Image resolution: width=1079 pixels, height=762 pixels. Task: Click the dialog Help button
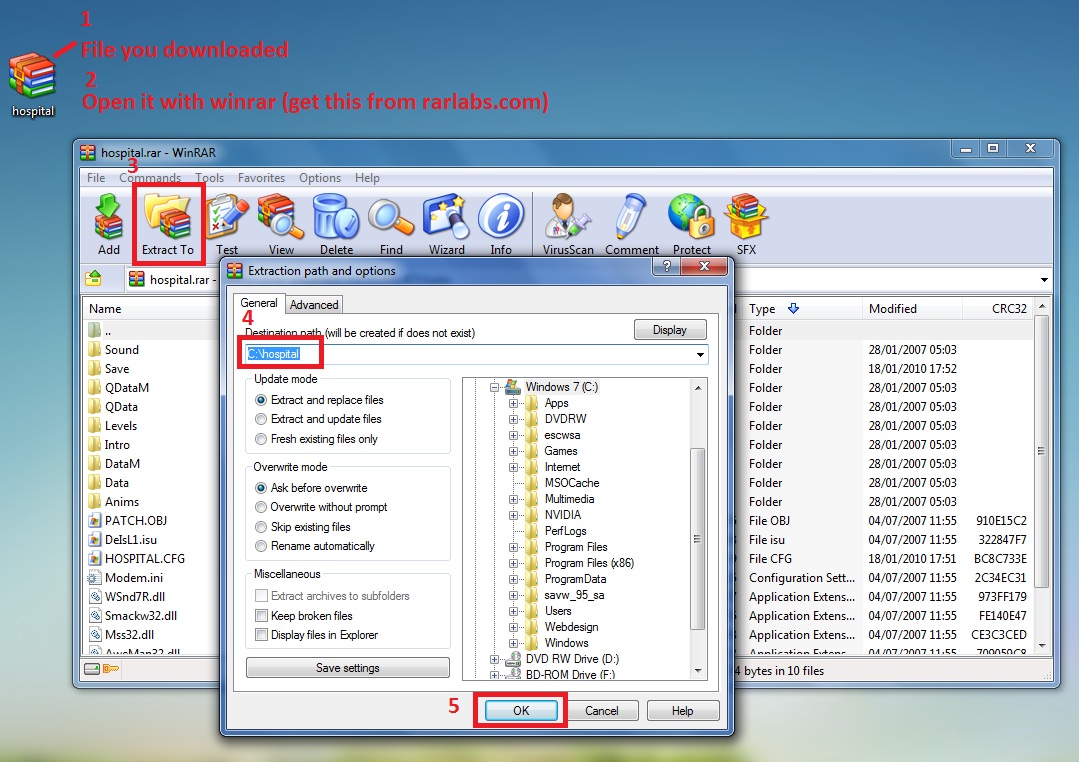[683, 710]
